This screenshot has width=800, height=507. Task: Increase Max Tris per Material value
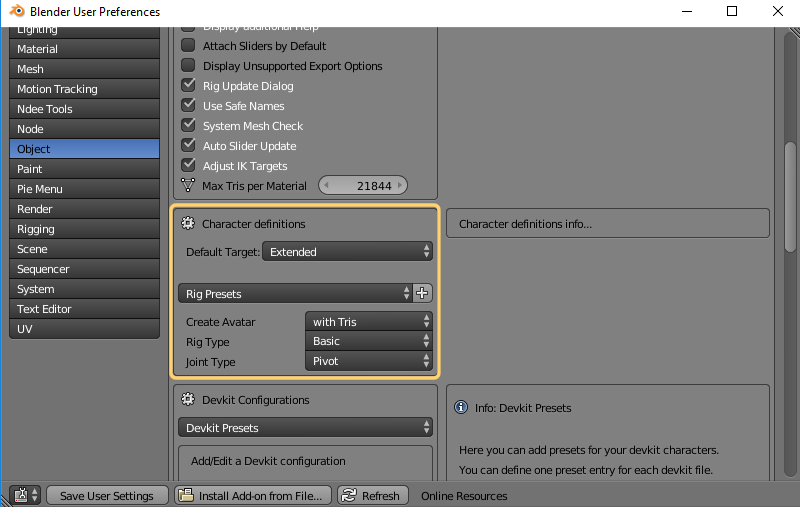(400, 186)
